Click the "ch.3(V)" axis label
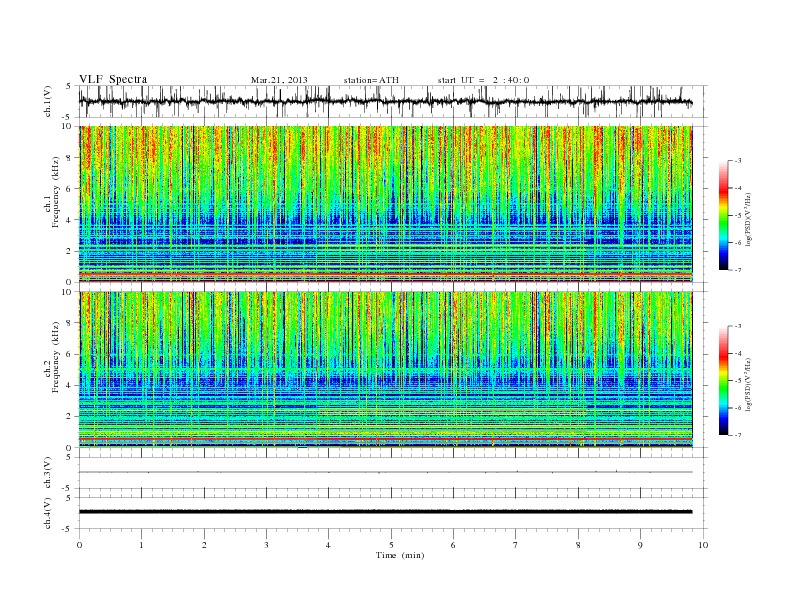The width and height of the screenshot is (792, 612). coord(48,473)
